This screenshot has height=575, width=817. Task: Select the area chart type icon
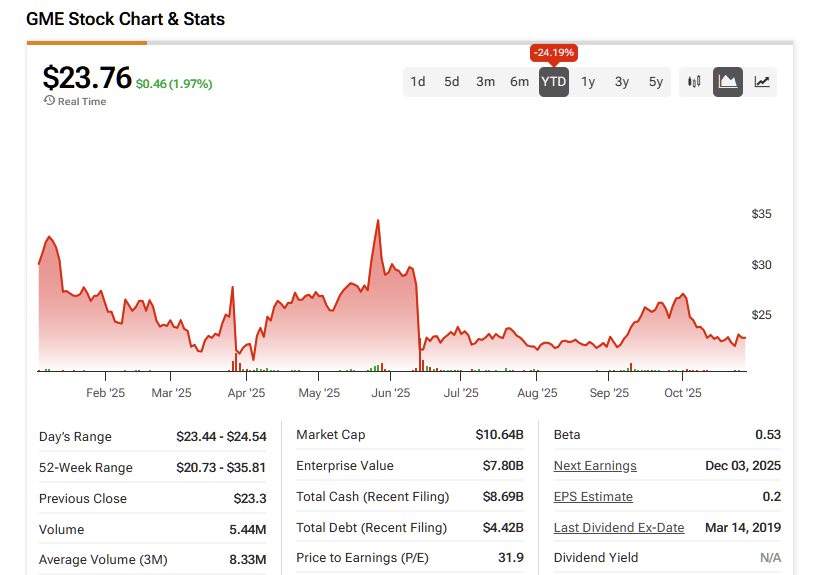pos(728,82)
